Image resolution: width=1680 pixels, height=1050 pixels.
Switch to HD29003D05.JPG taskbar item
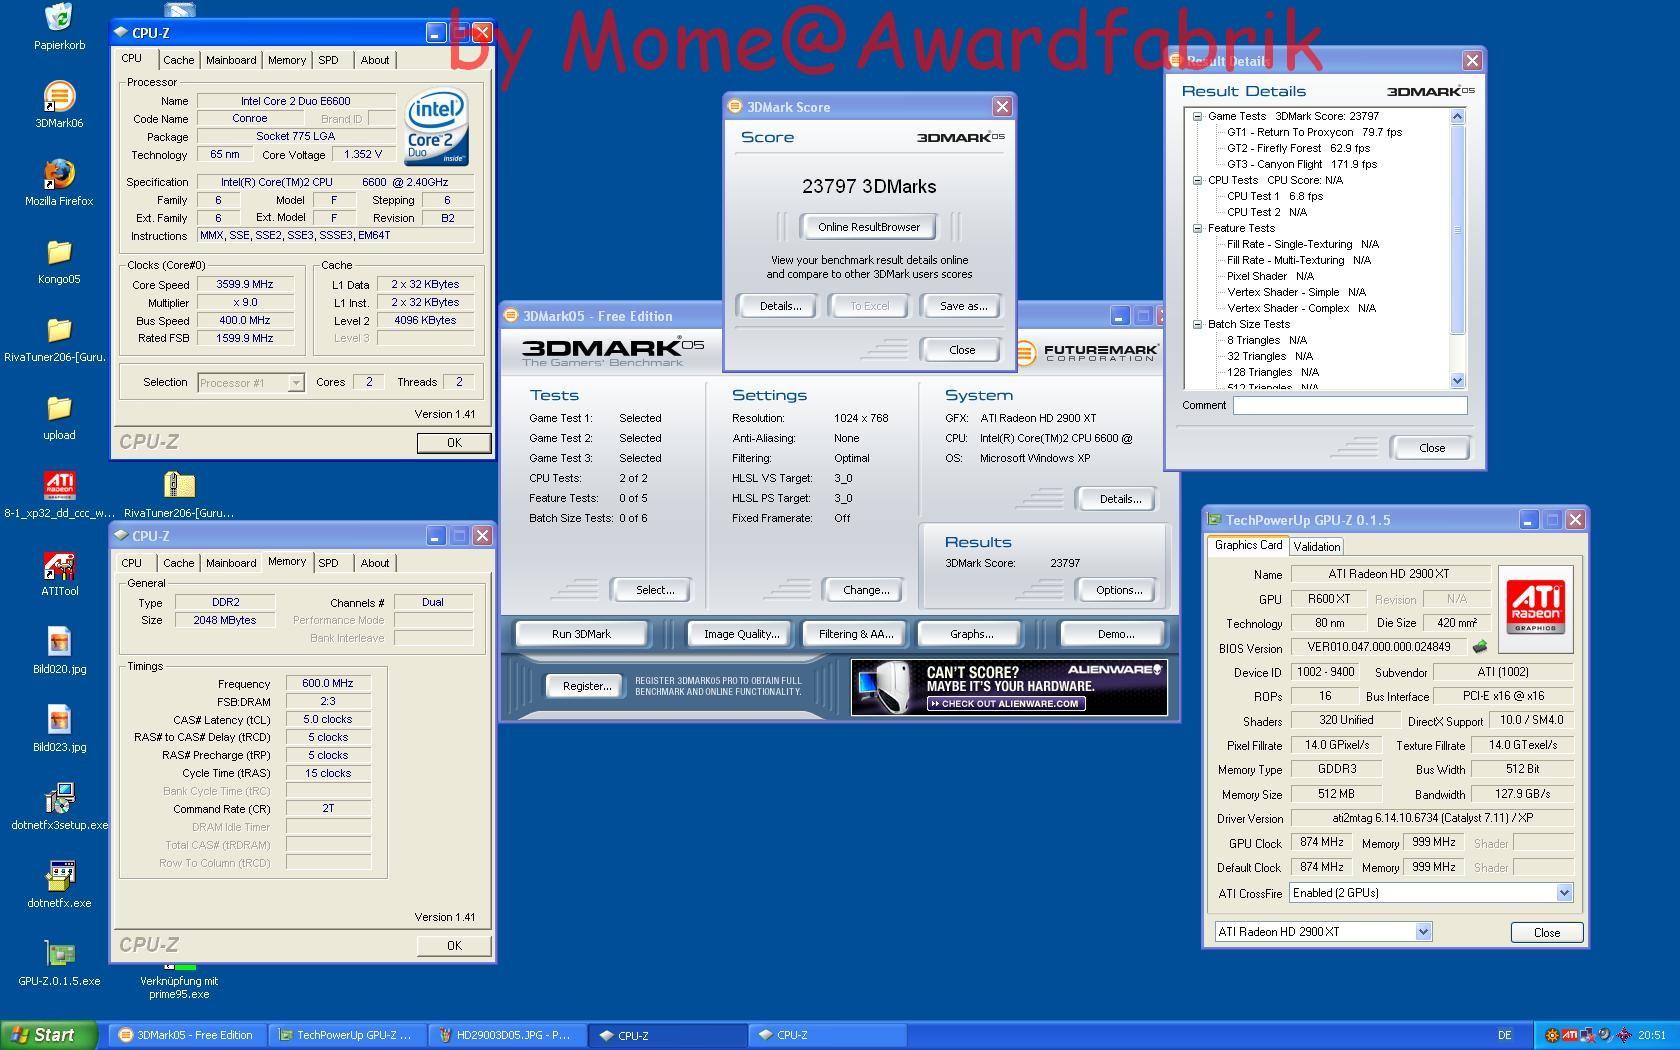pos(505,1035)
